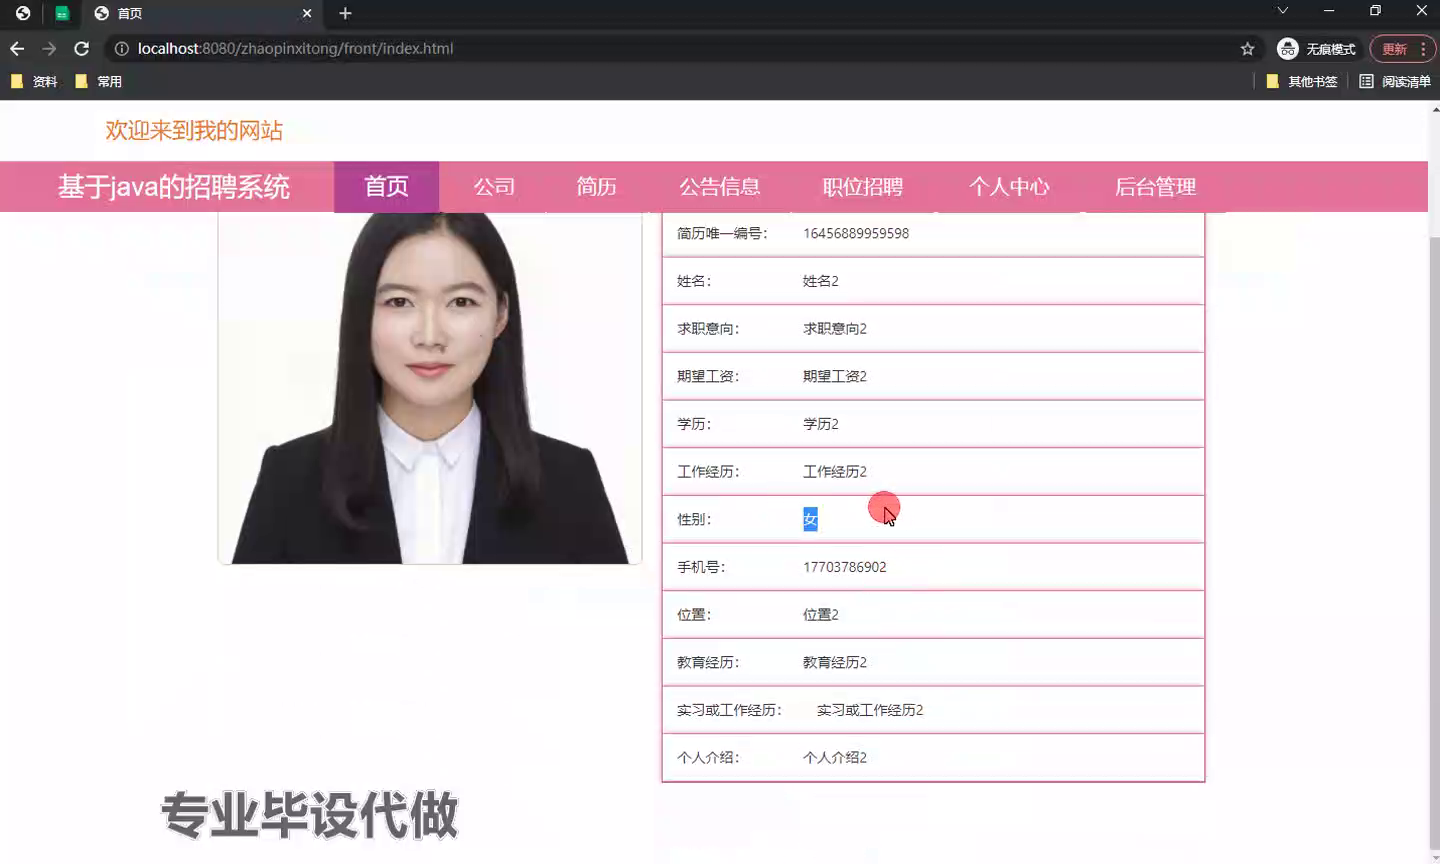Click the 欢迎来到我的网站 heading text

coord(194,130)
